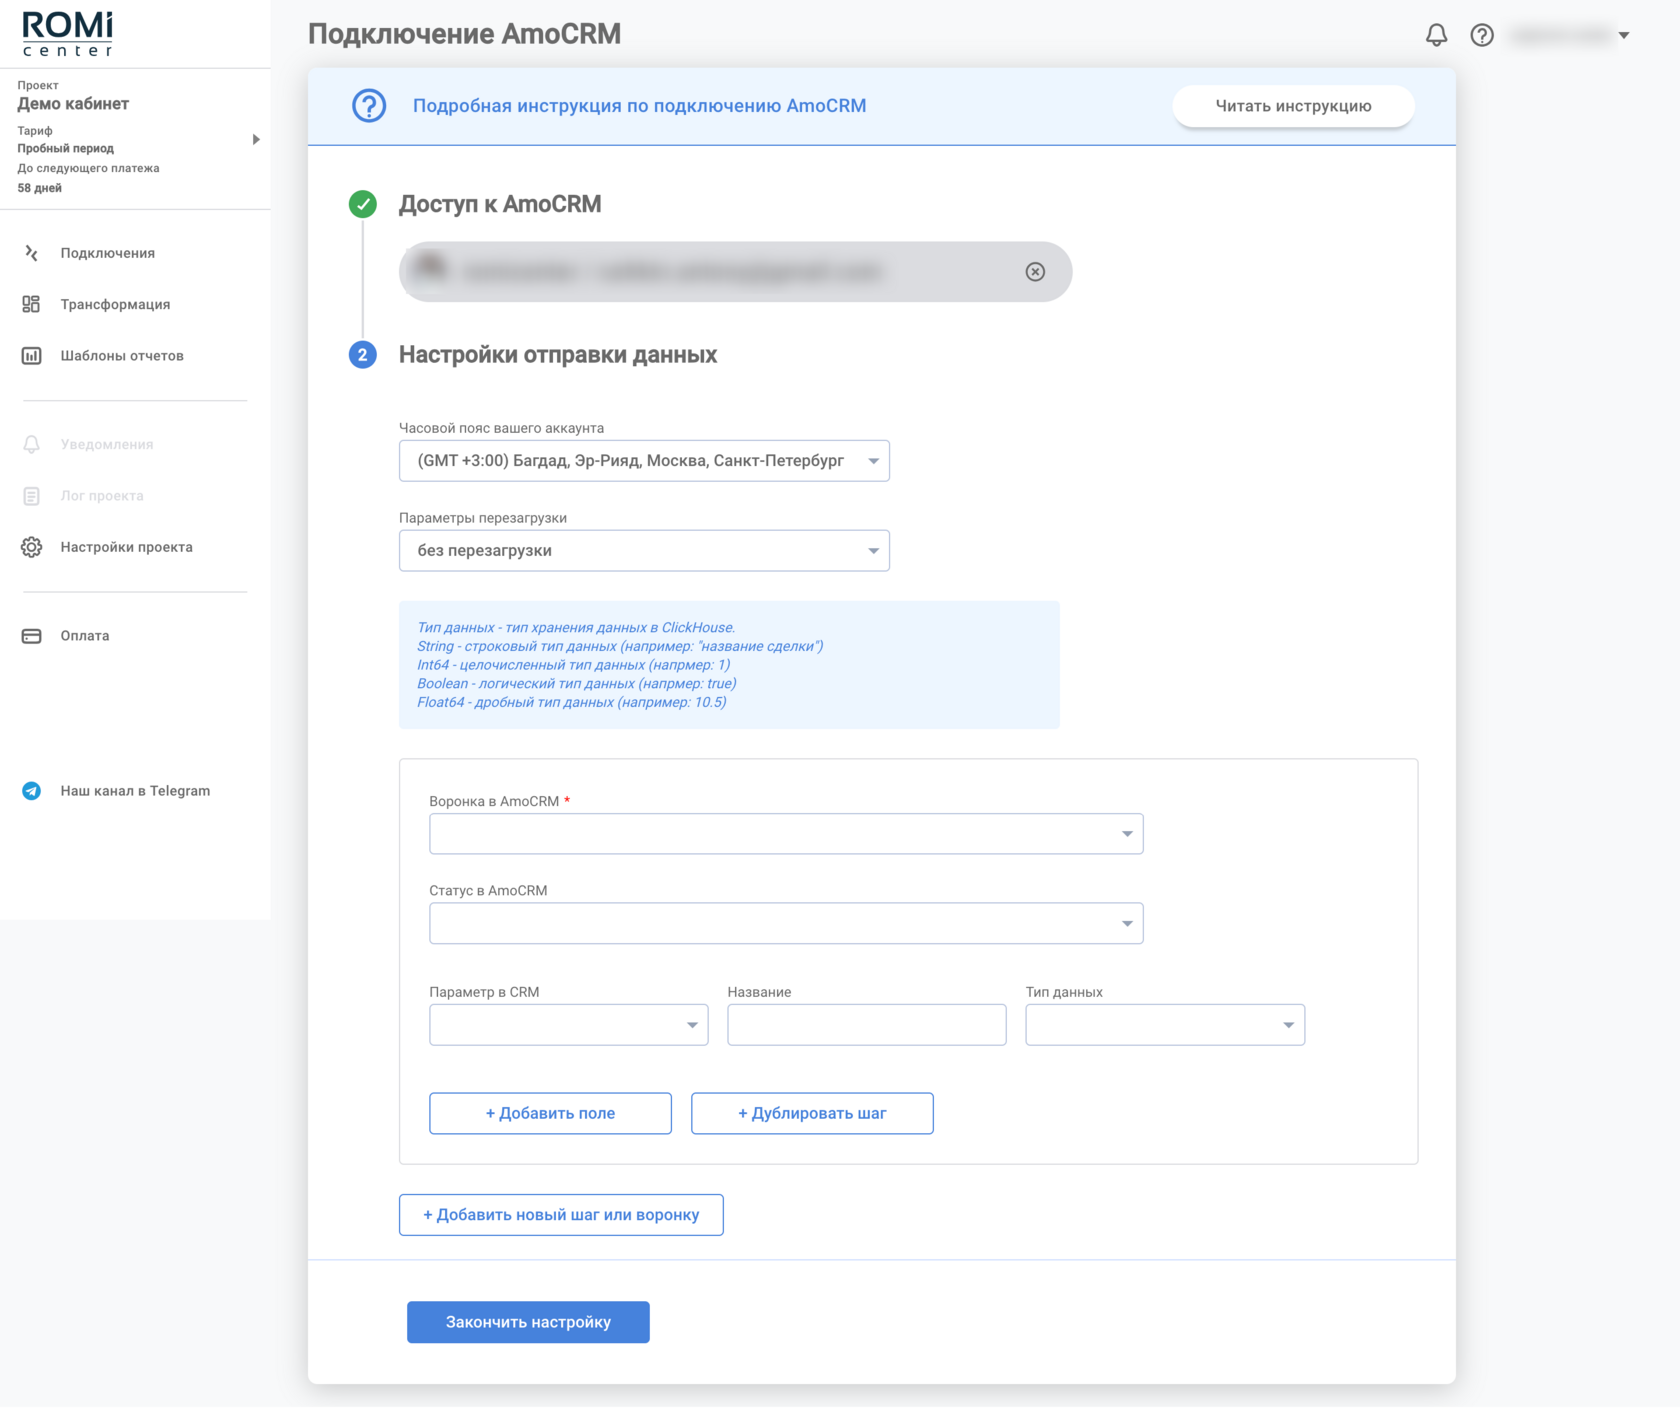The height and width of the screenshot is (1408, 1680).
Task: Open the Параметры перезагрузки dropdown
Action: click(x=644, y=551)
